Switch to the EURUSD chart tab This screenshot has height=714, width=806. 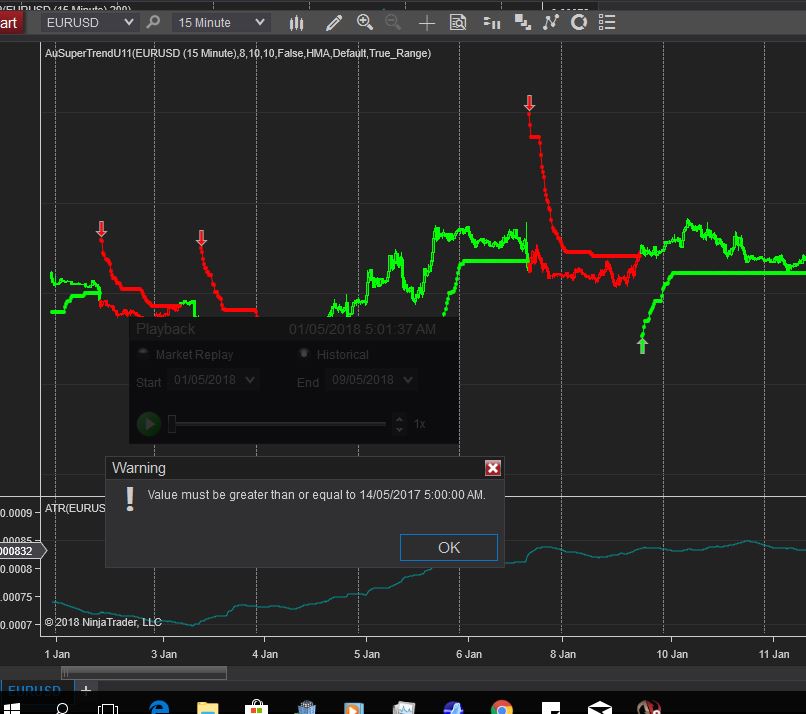coord(35,689)
